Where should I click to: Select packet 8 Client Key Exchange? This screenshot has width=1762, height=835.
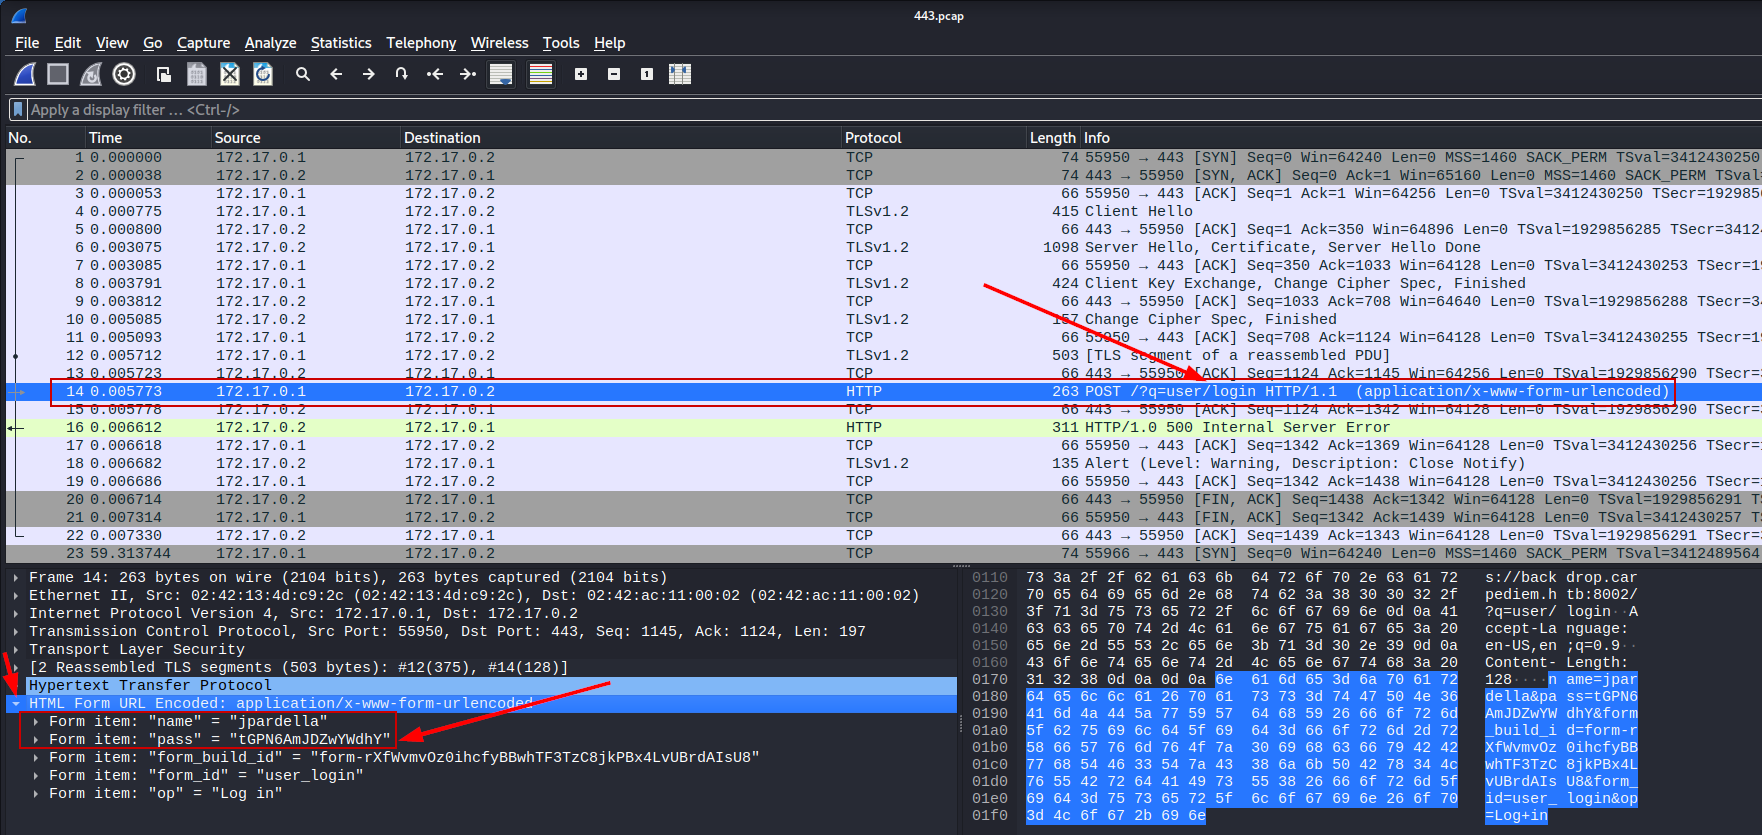point(884,284)
